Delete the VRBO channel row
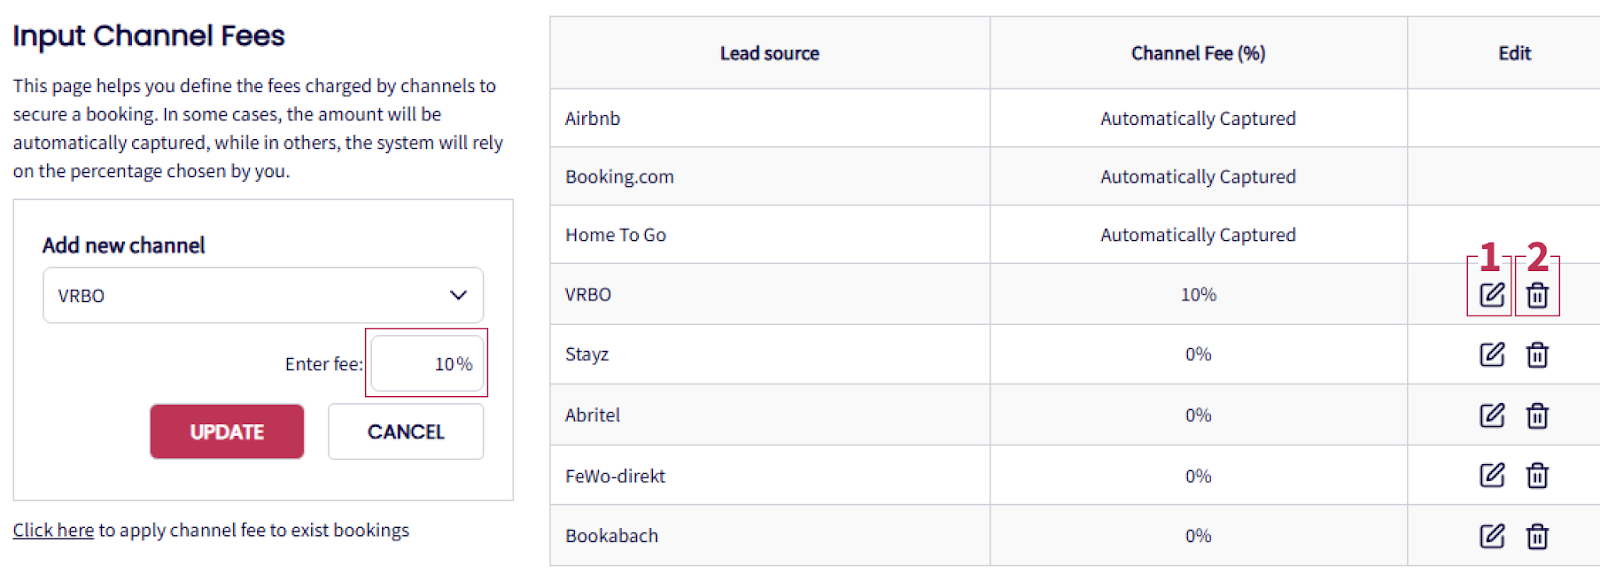The height and width of the screenshot is (571, 1600). (x=1537, y=295)
